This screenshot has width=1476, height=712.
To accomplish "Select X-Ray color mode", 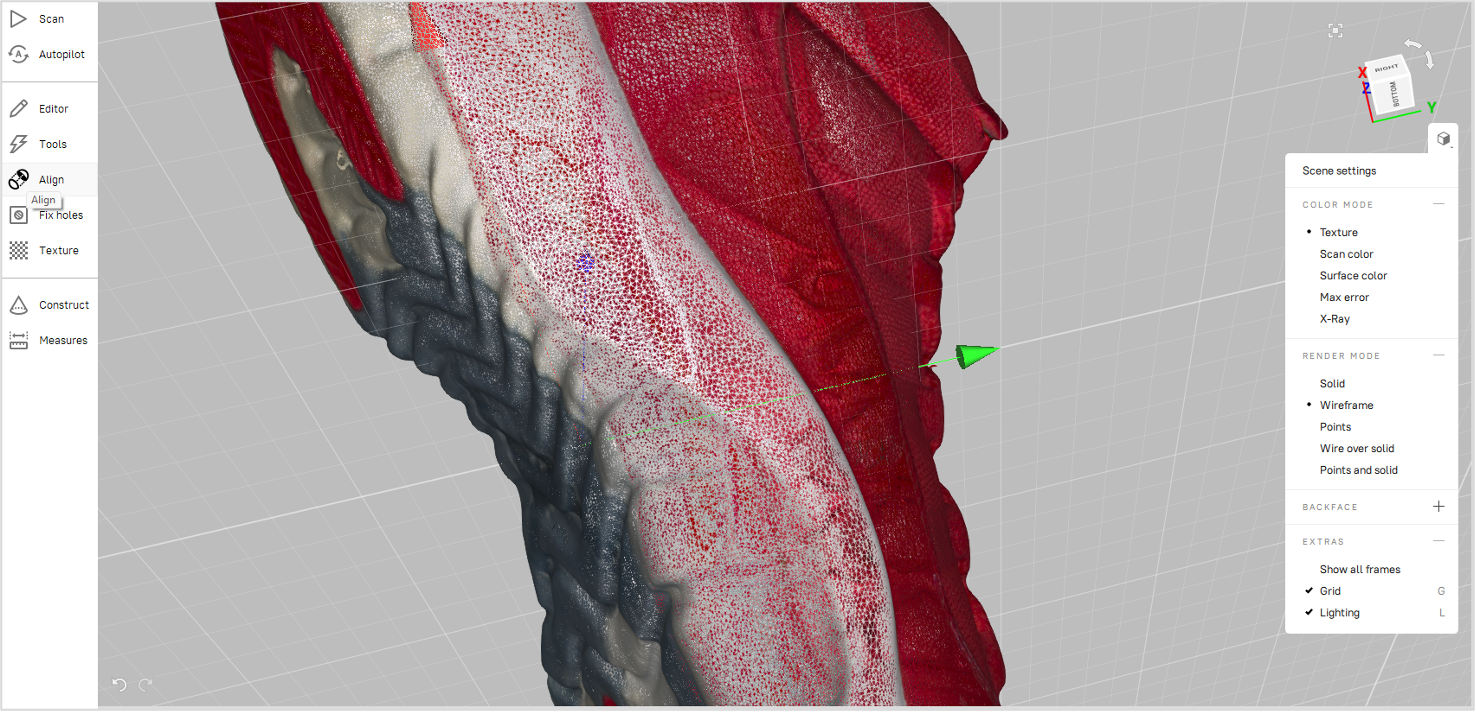I will coord(1334,319).
